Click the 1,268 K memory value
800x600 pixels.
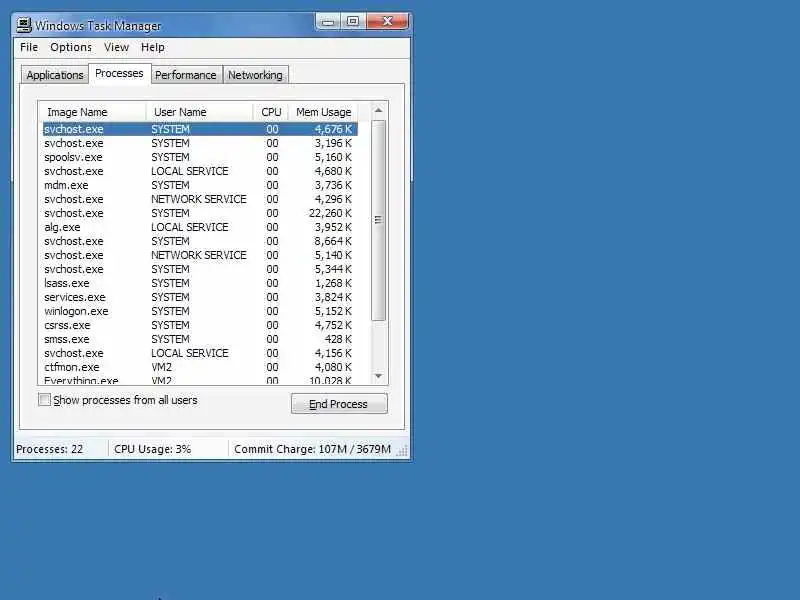coord(333,283)
